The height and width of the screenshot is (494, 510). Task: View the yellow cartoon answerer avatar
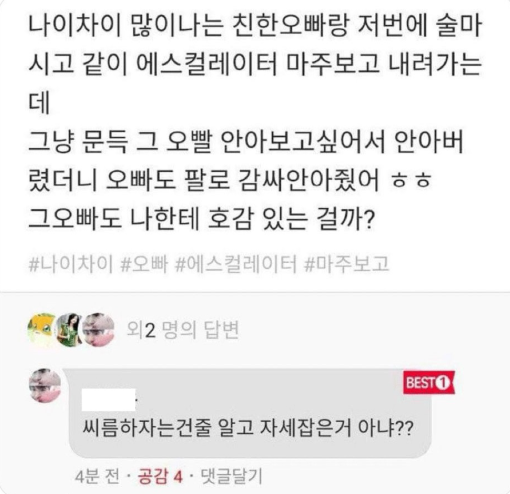(42, 330)
